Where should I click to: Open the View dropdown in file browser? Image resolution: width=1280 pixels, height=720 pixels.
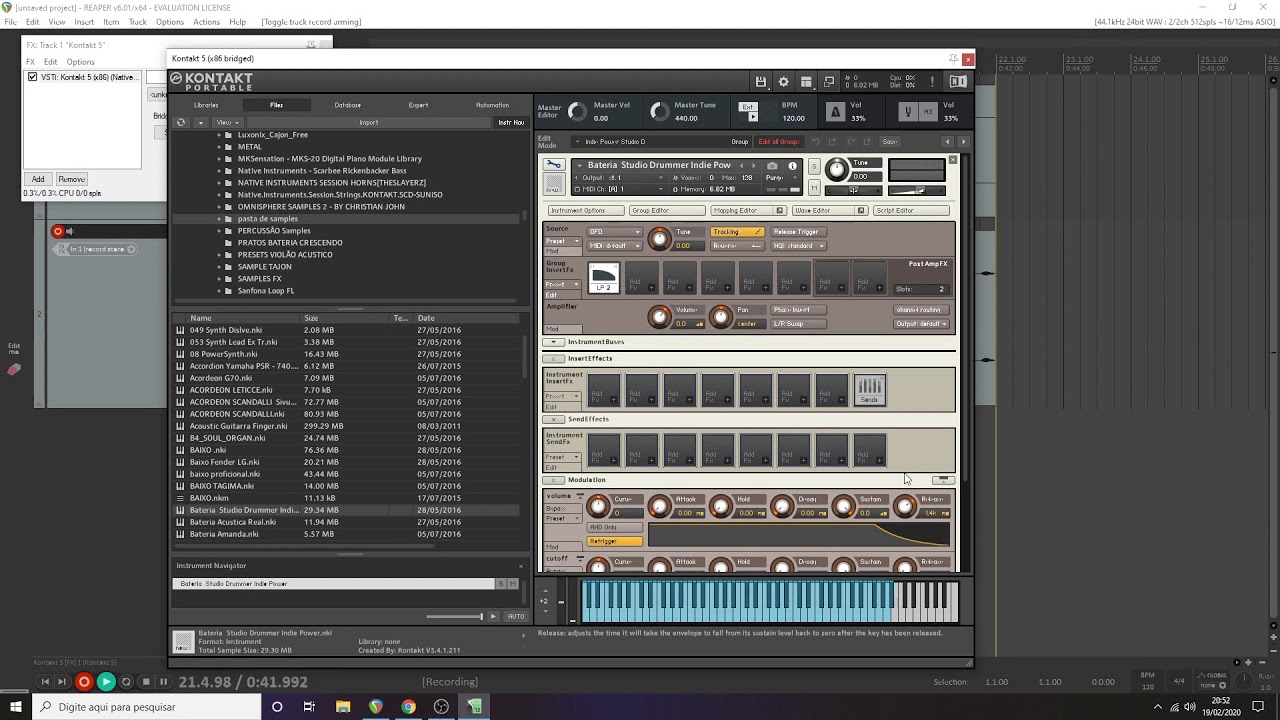click(230, 122)
